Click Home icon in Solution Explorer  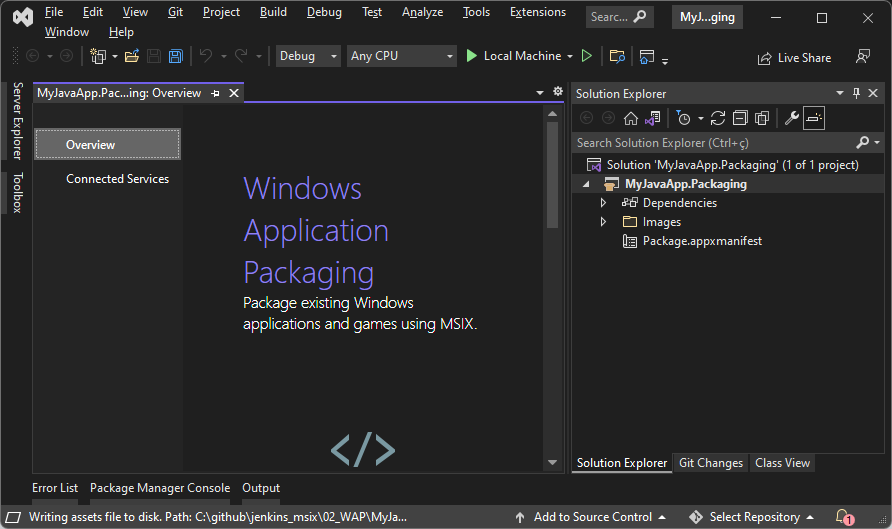tap(631, 118)
